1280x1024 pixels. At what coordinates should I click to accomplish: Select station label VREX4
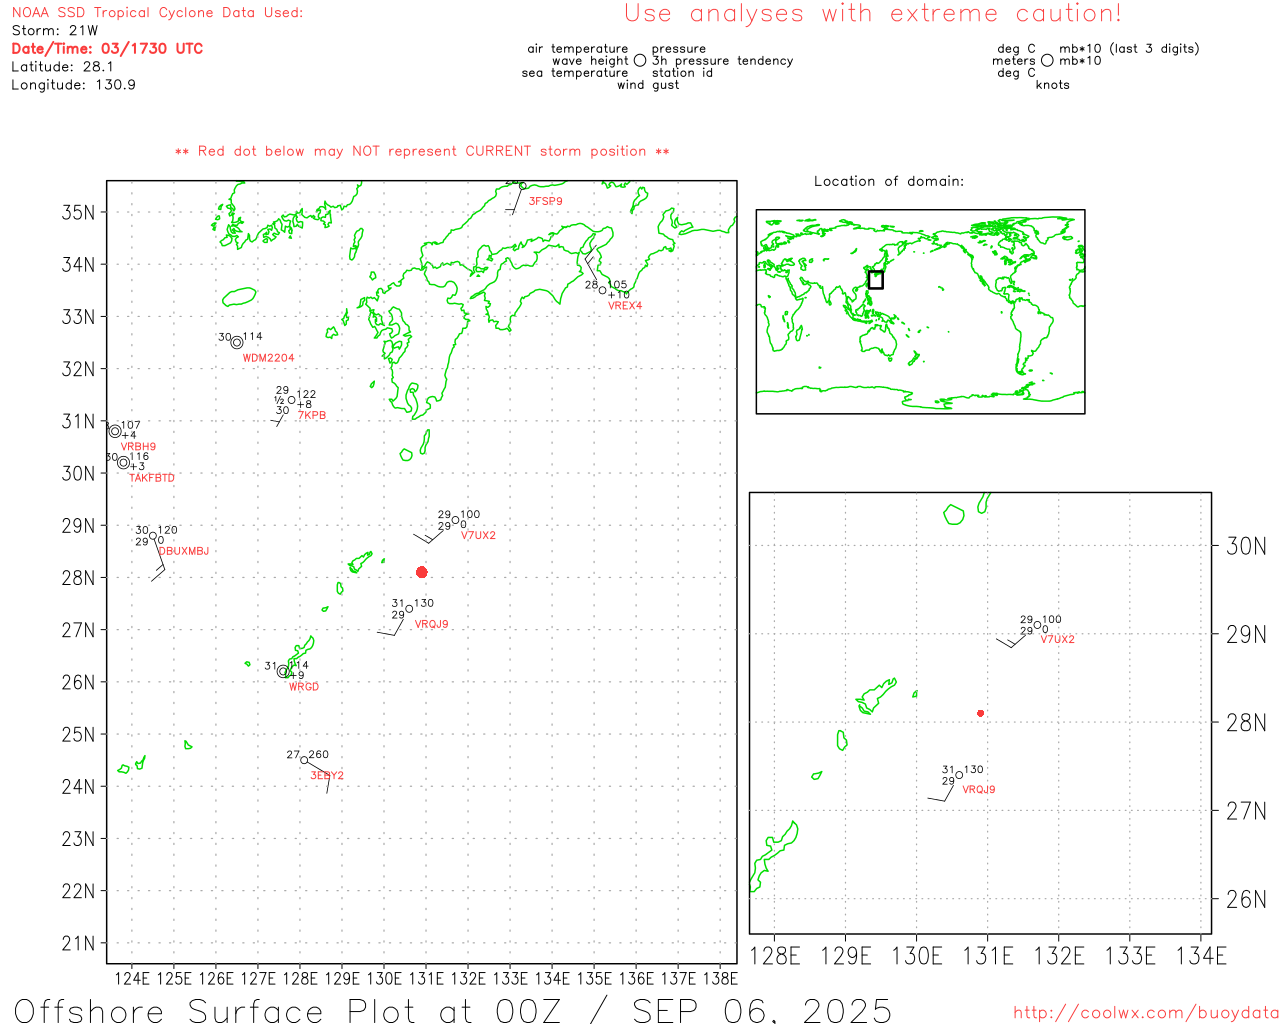tap(625, 306)
